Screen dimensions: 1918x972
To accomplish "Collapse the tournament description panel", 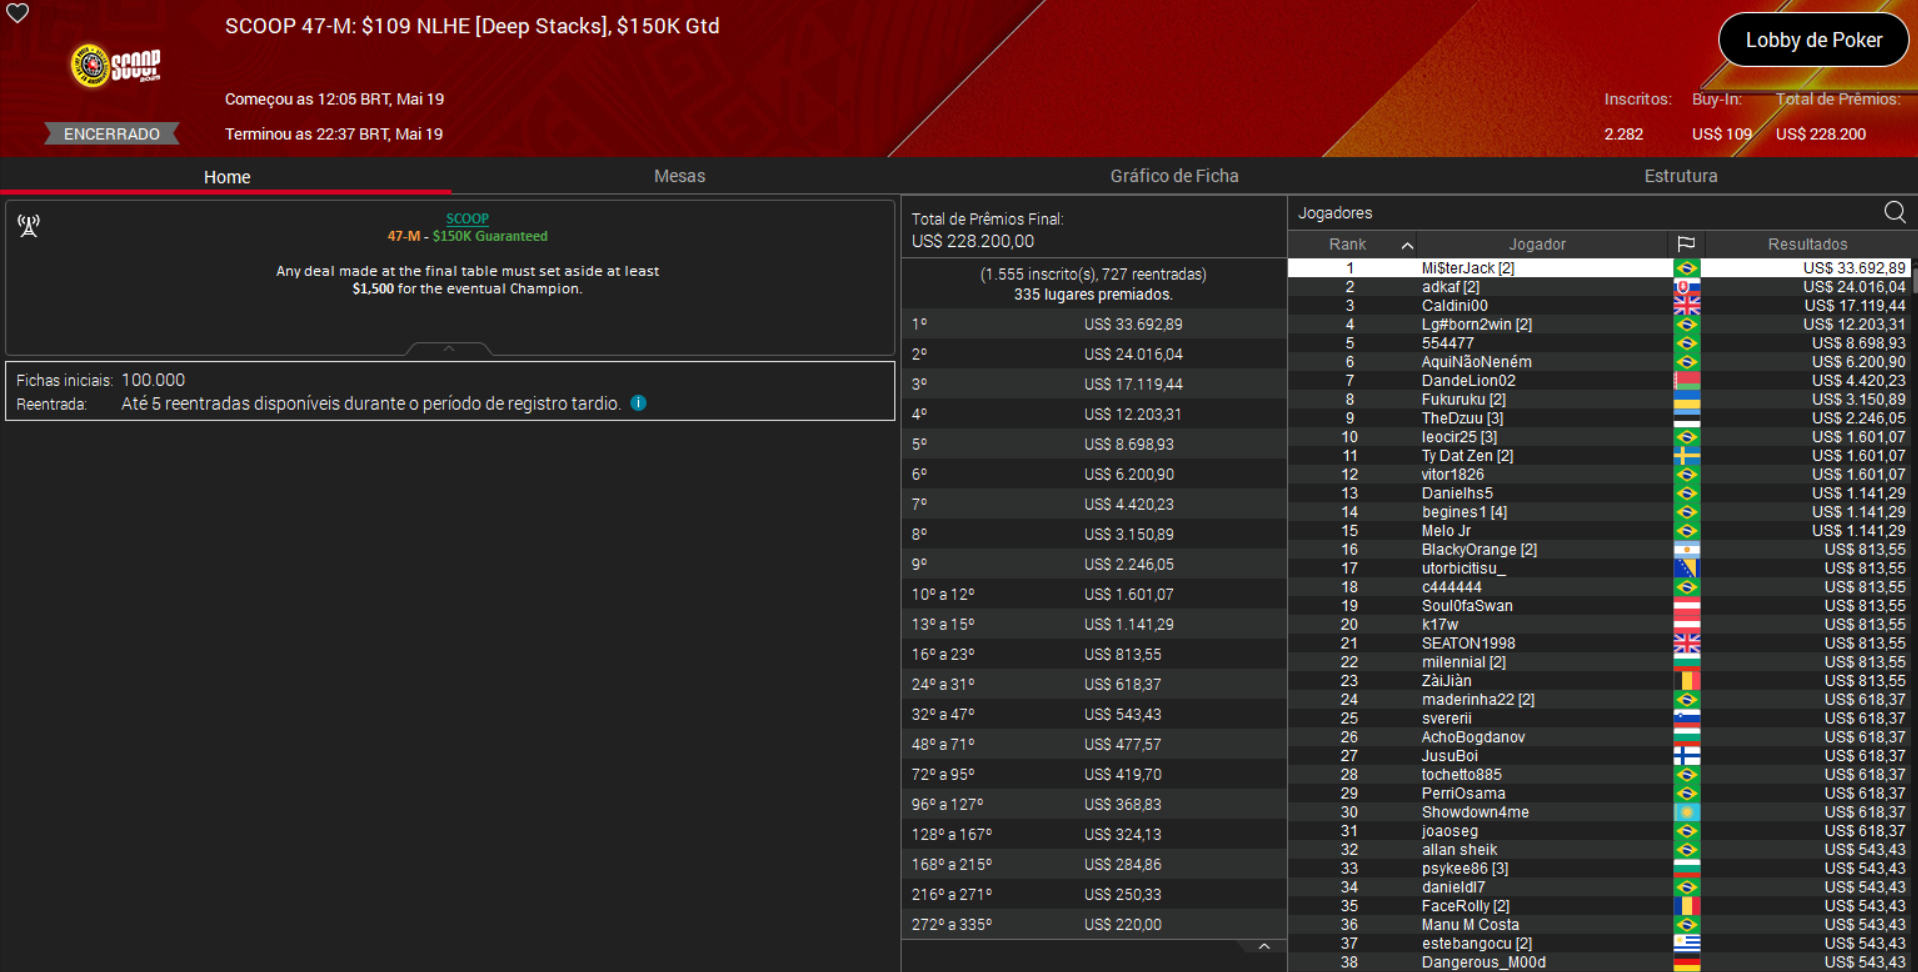I will [449, 348].
